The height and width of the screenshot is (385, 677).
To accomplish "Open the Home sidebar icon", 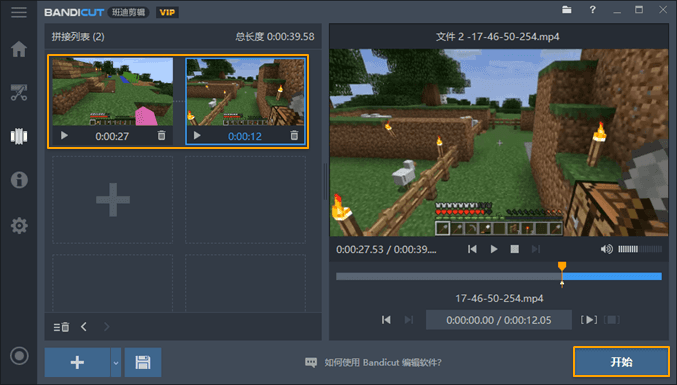I will [x=19, y=49].
